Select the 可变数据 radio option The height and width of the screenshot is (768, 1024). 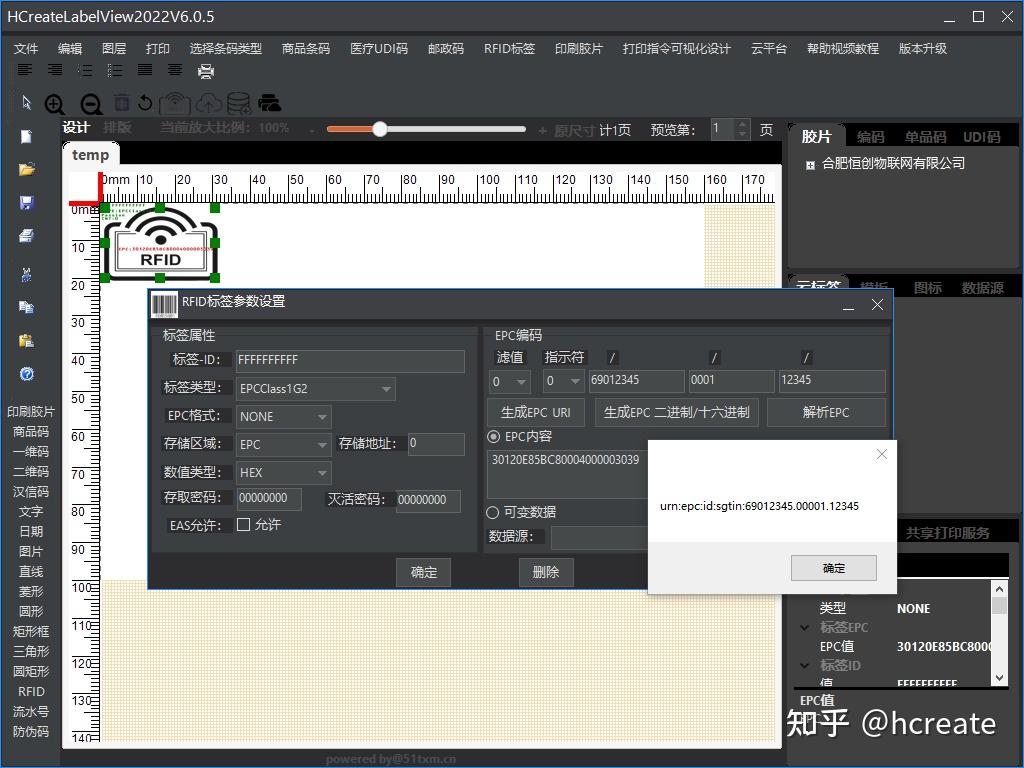tap(491, 511)
